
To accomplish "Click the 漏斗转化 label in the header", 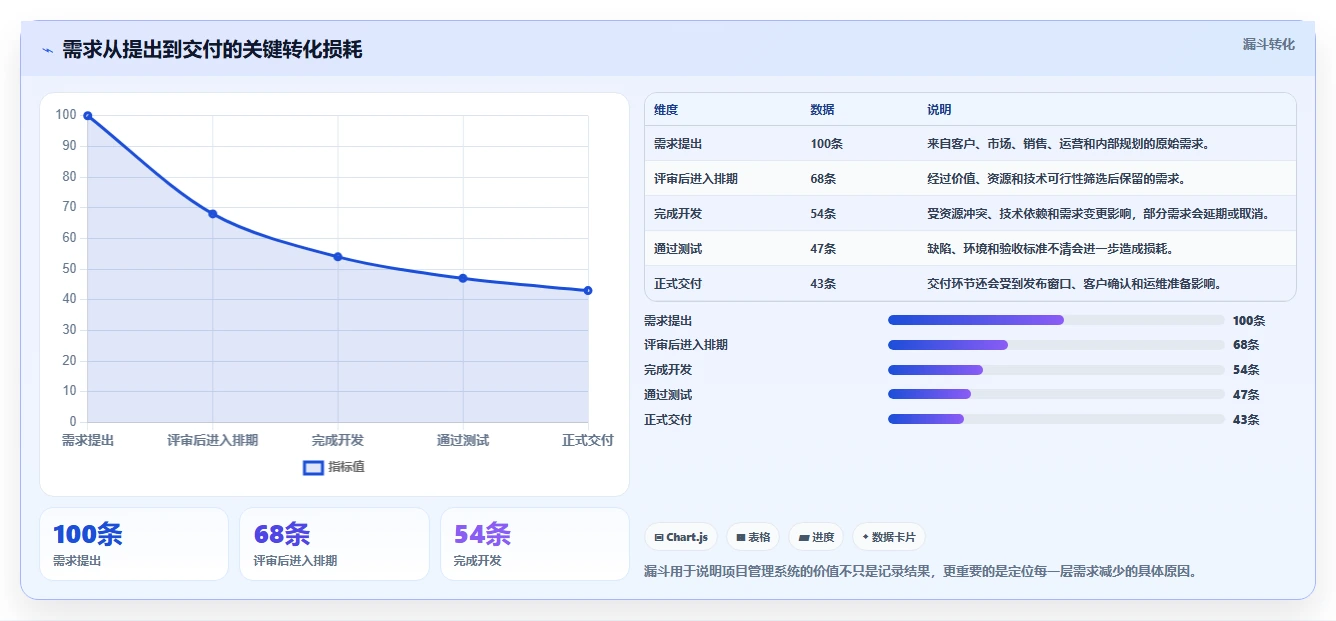I will coord(1268,44).
